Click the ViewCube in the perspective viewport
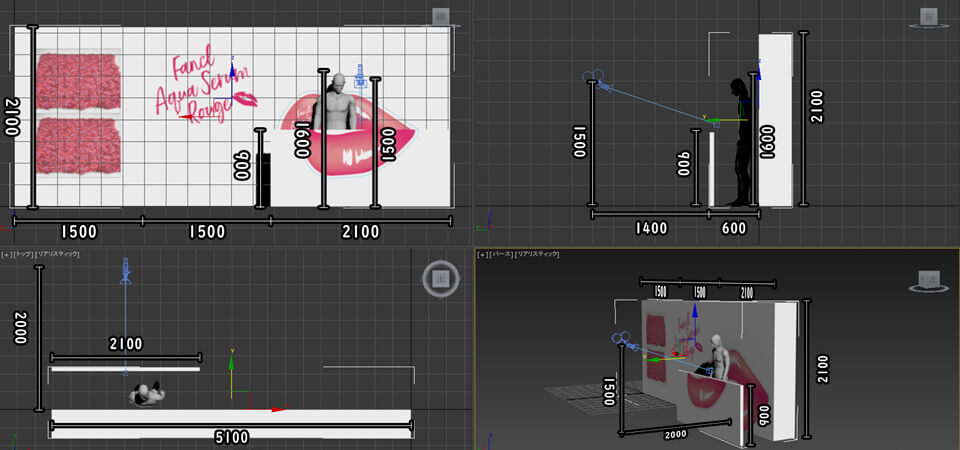 (929, 280)
